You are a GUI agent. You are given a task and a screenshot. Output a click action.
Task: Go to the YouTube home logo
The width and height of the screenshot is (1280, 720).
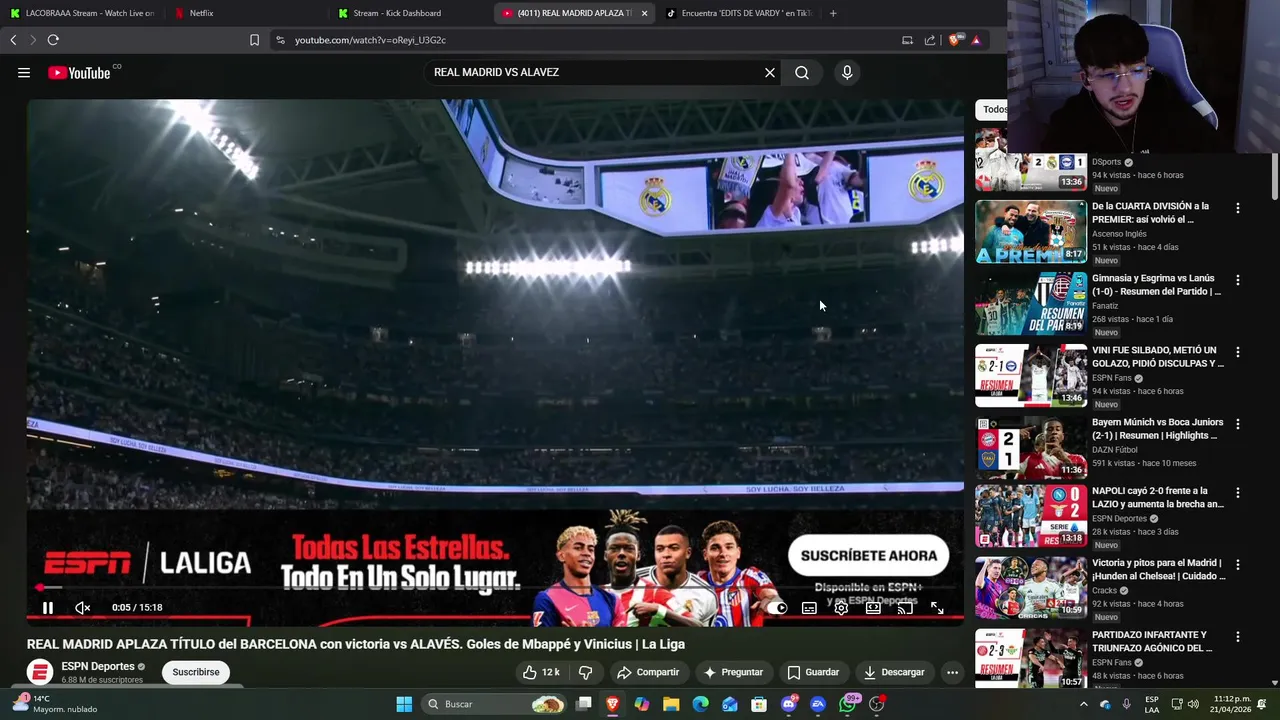click(78, 72)
